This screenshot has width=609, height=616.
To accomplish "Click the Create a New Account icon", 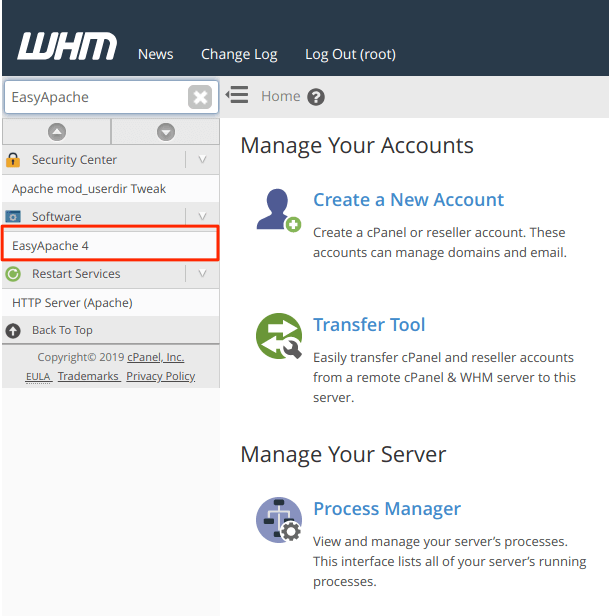I will [278, 210].
